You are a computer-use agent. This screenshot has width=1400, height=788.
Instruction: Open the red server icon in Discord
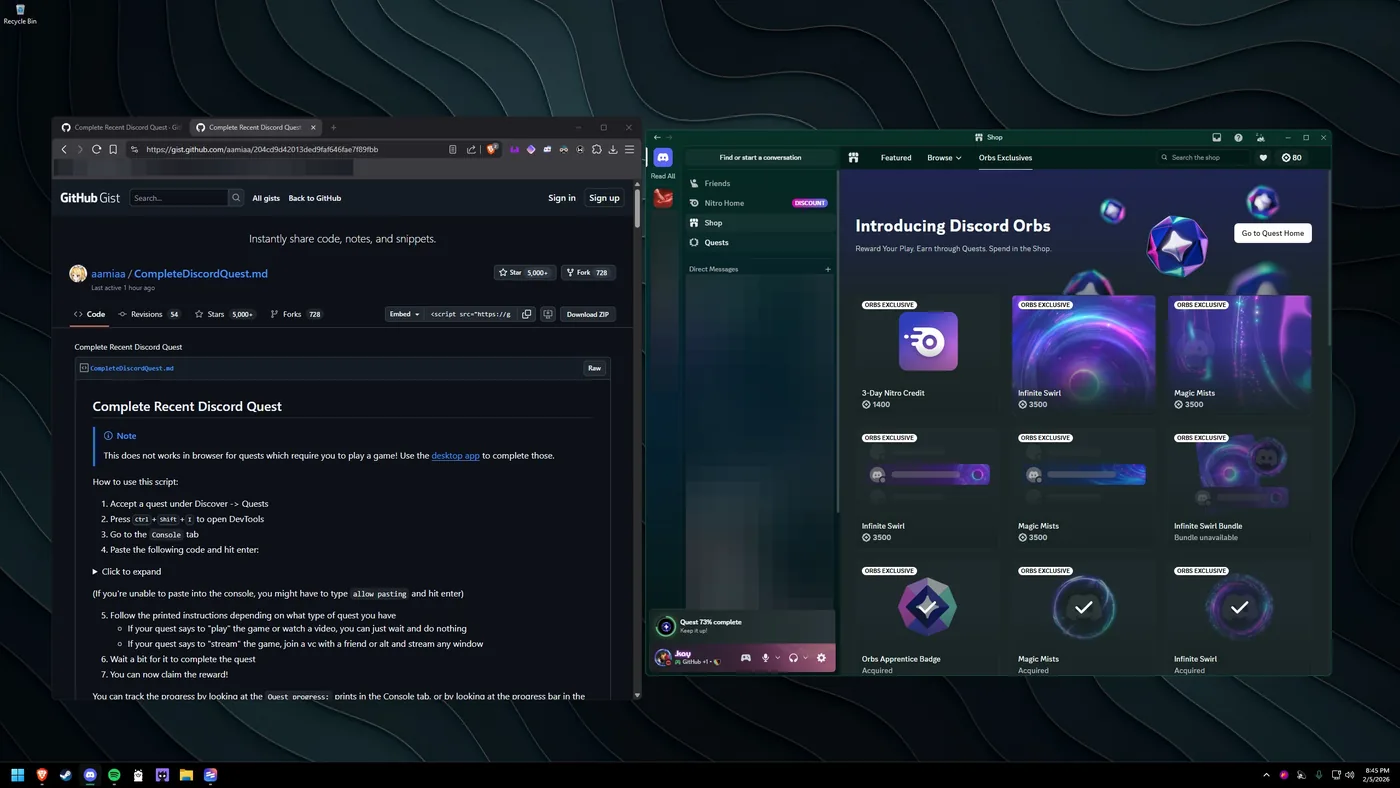663,198
